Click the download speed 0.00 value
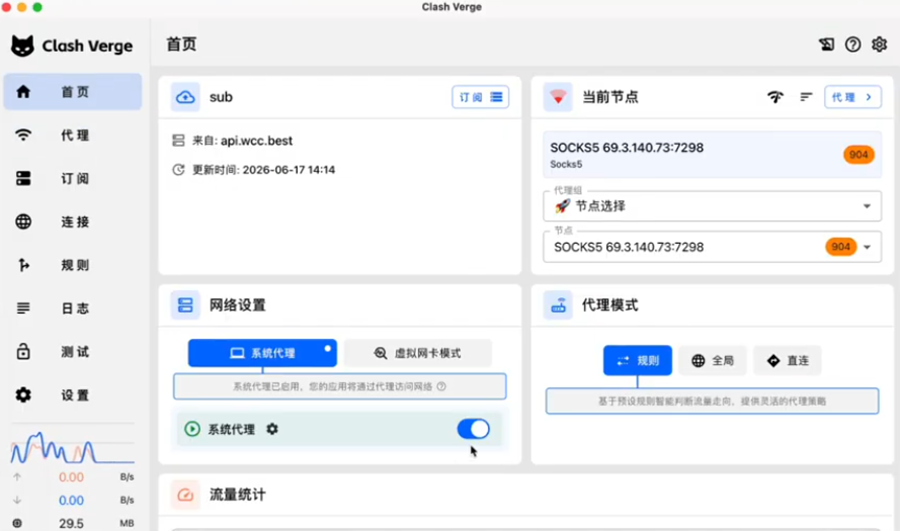Screen dimensions: 900x531 click(71, 500)
